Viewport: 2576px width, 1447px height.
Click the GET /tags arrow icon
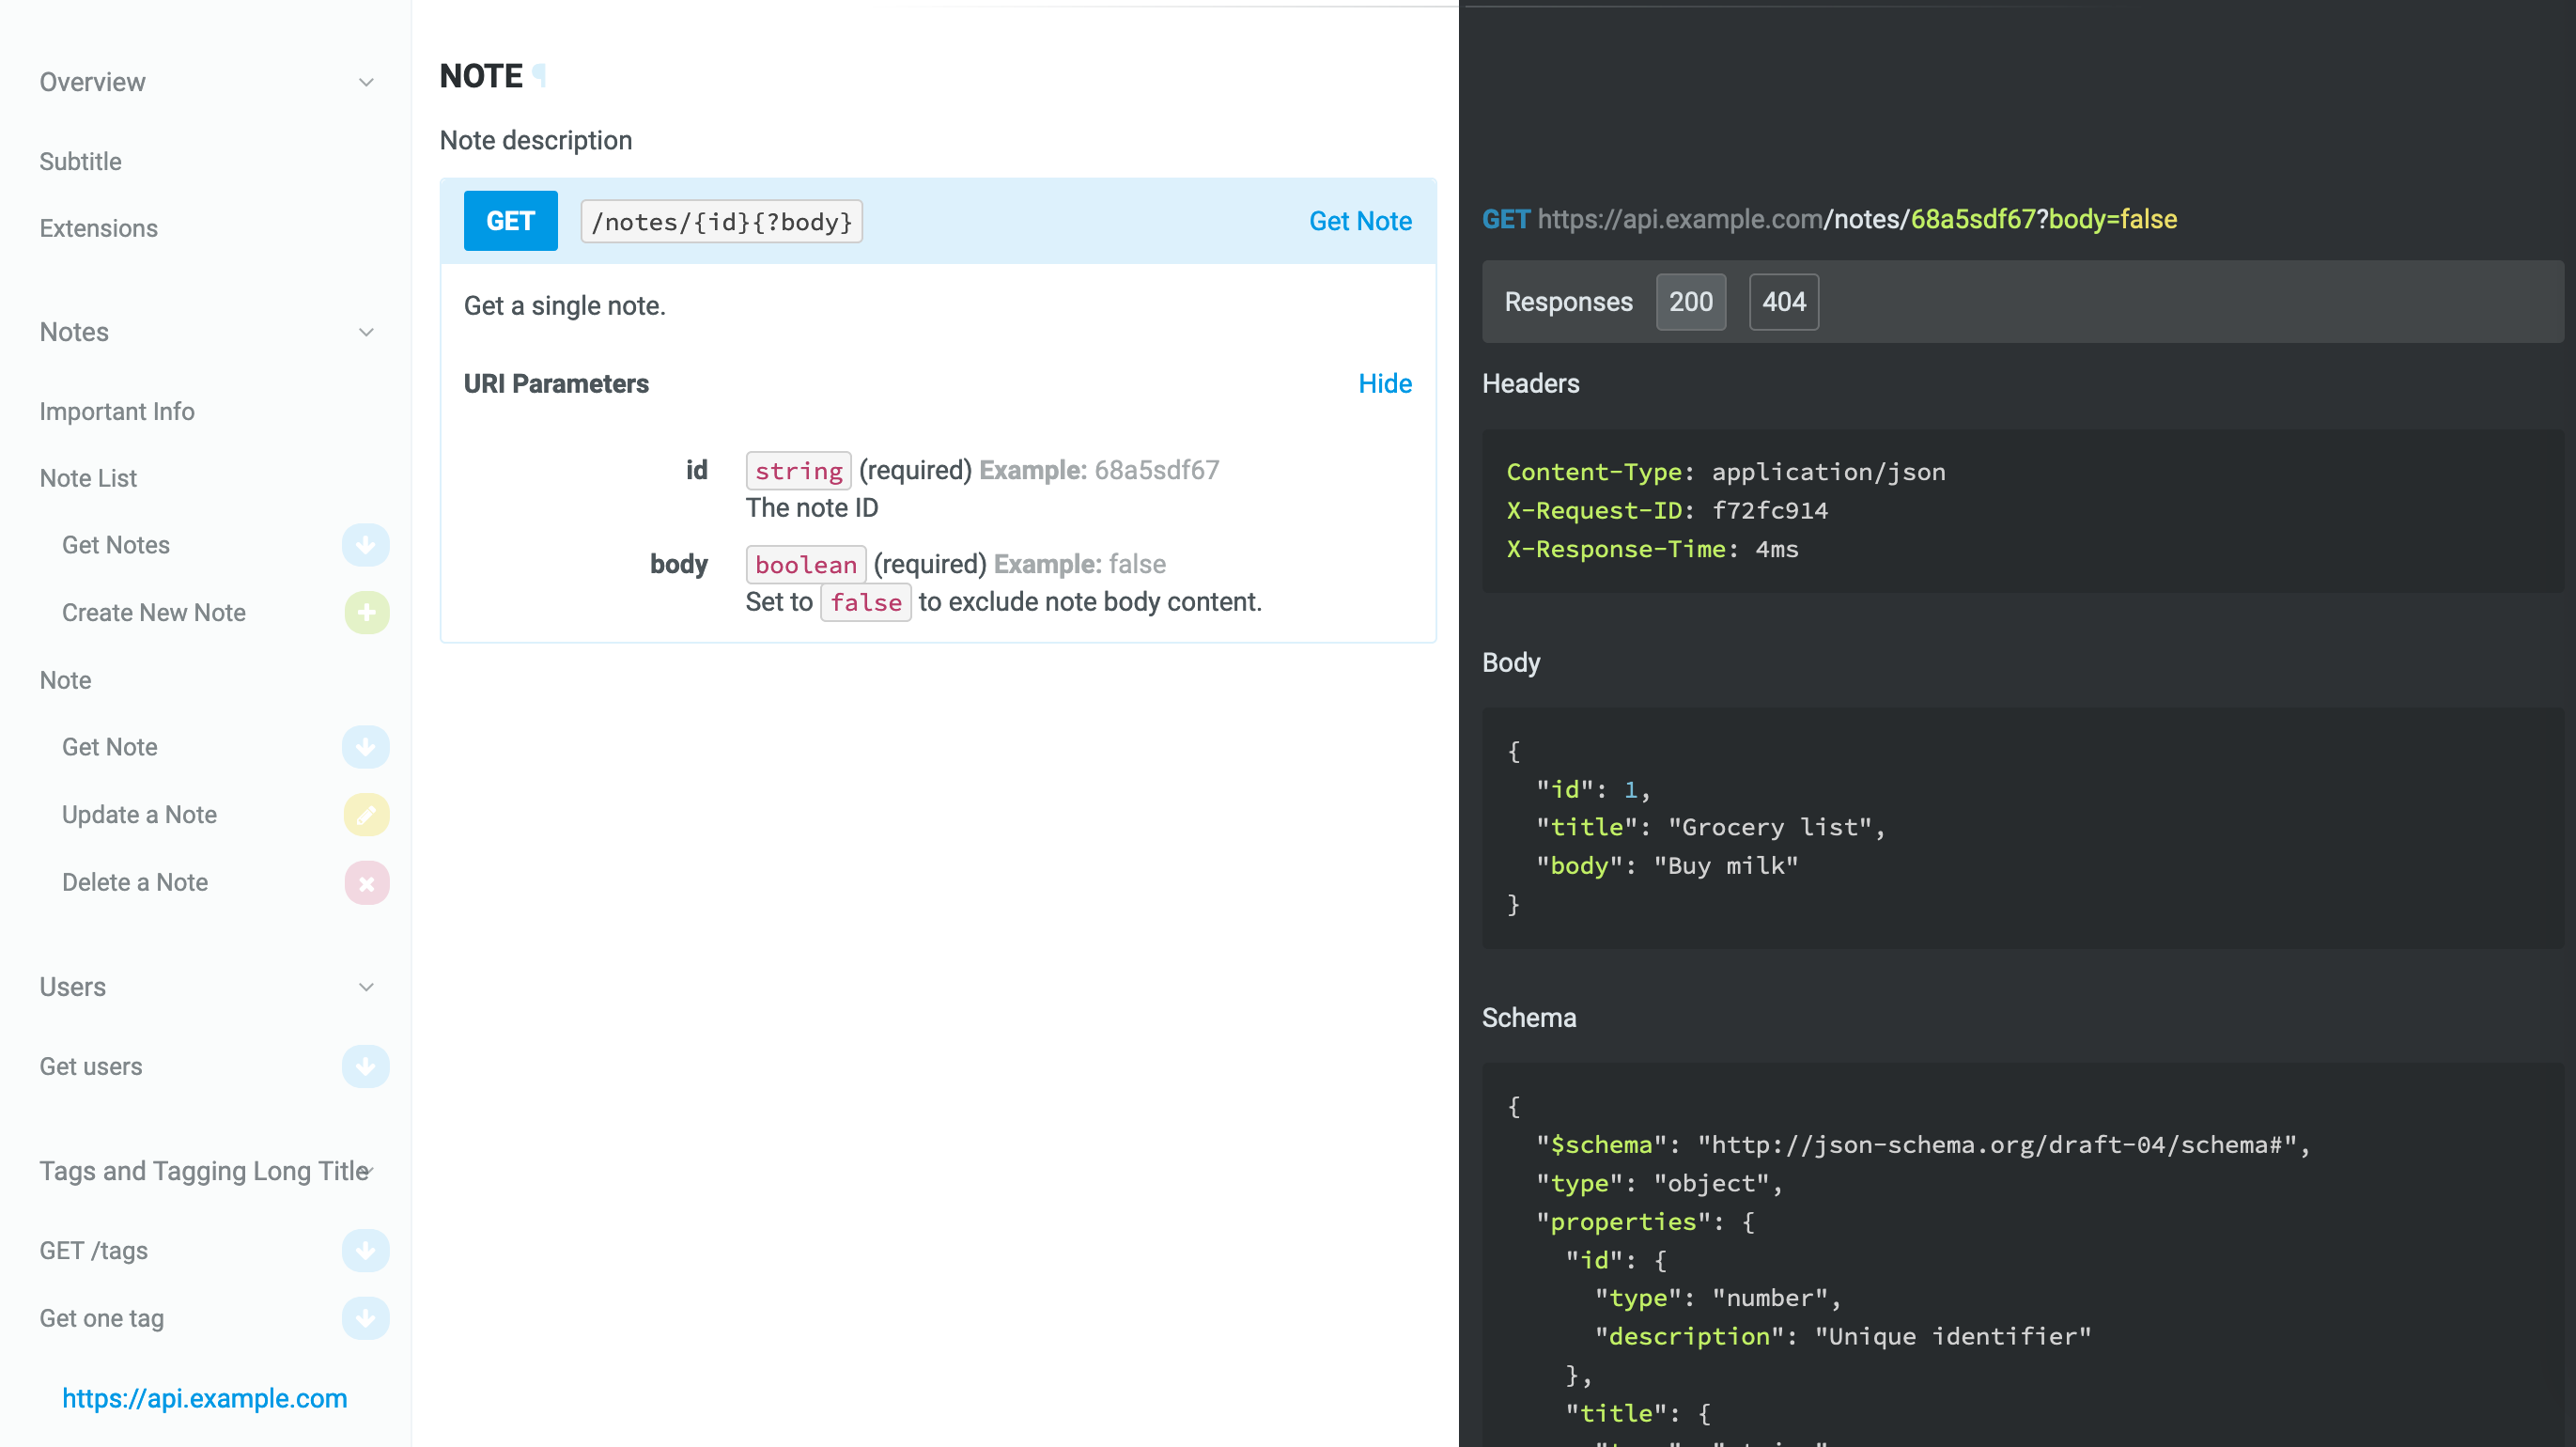365,1250
